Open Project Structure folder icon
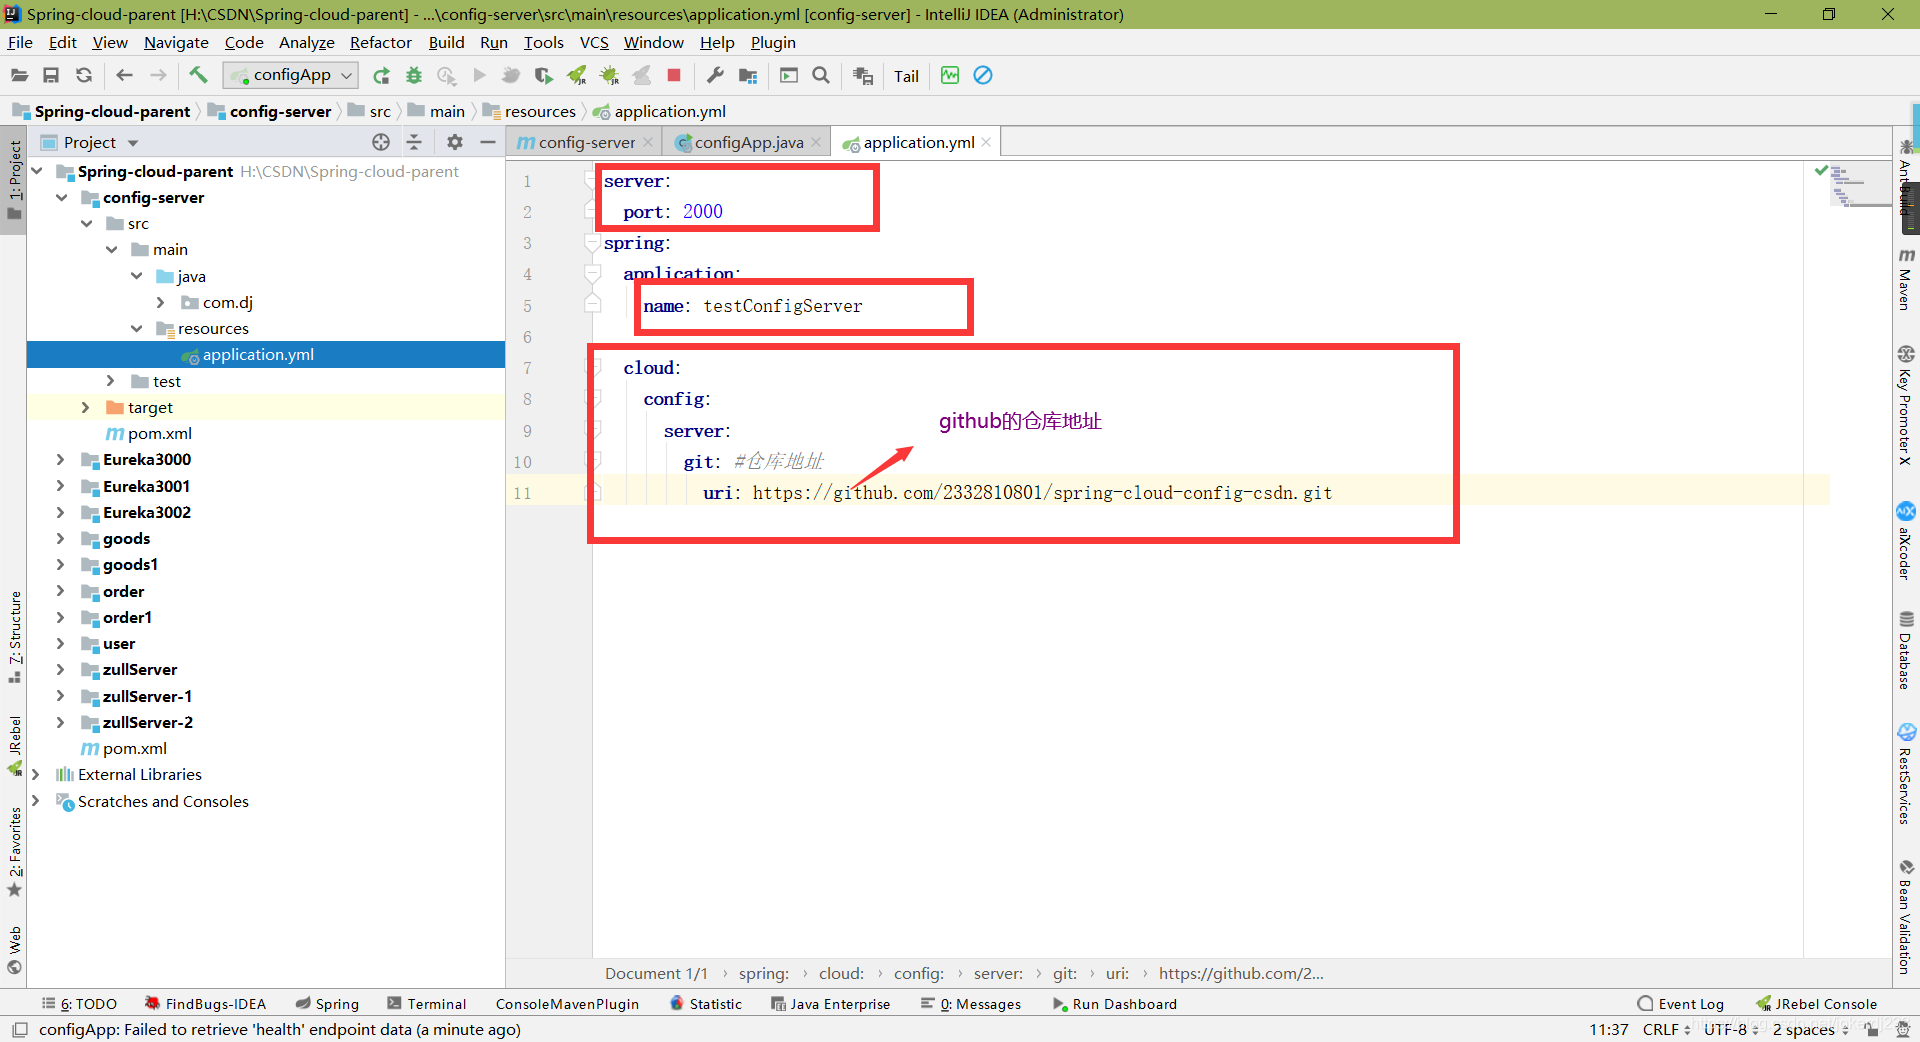The height and width of the screenshot is (1042, 1920). tap(748, 75)
